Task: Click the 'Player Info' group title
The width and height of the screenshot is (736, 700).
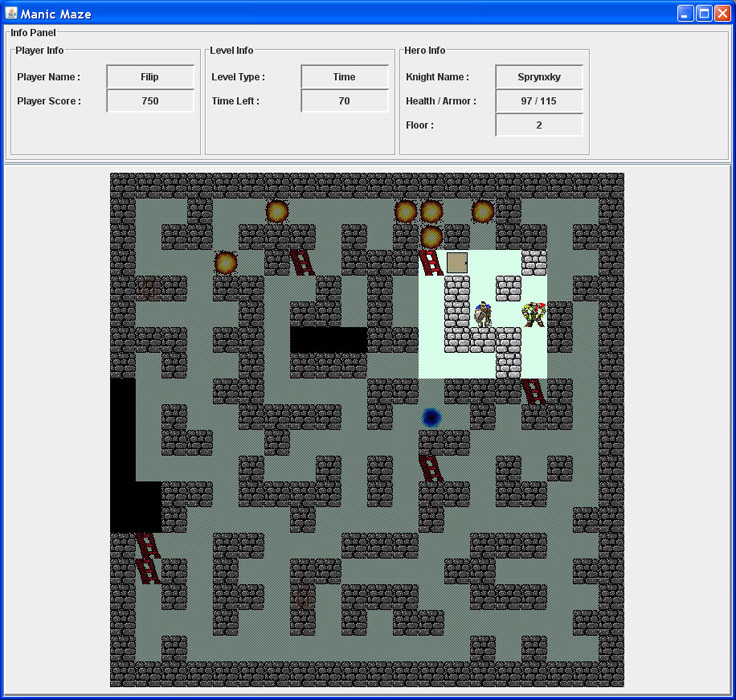Action: coord(39,50)
